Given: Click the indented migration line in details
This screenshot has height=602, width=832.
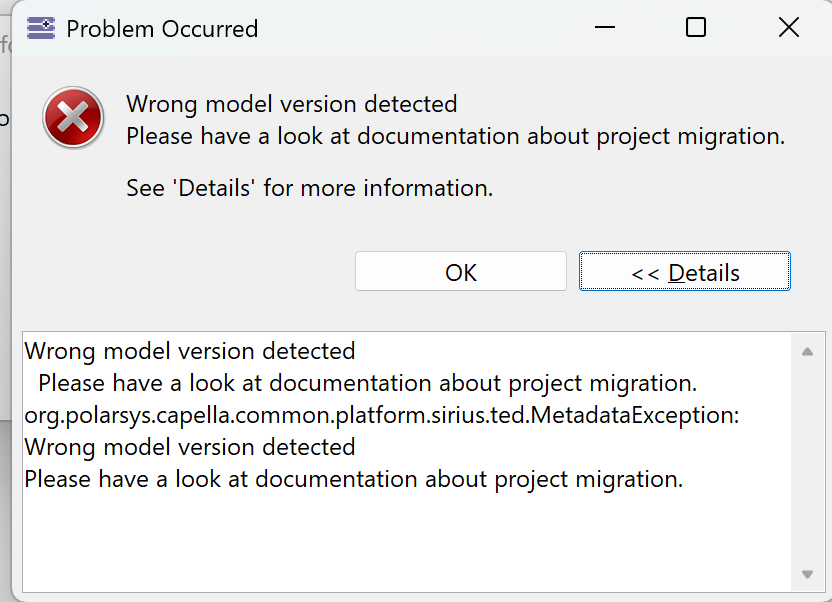Looking at the screenshot, I should pos(367,383).
